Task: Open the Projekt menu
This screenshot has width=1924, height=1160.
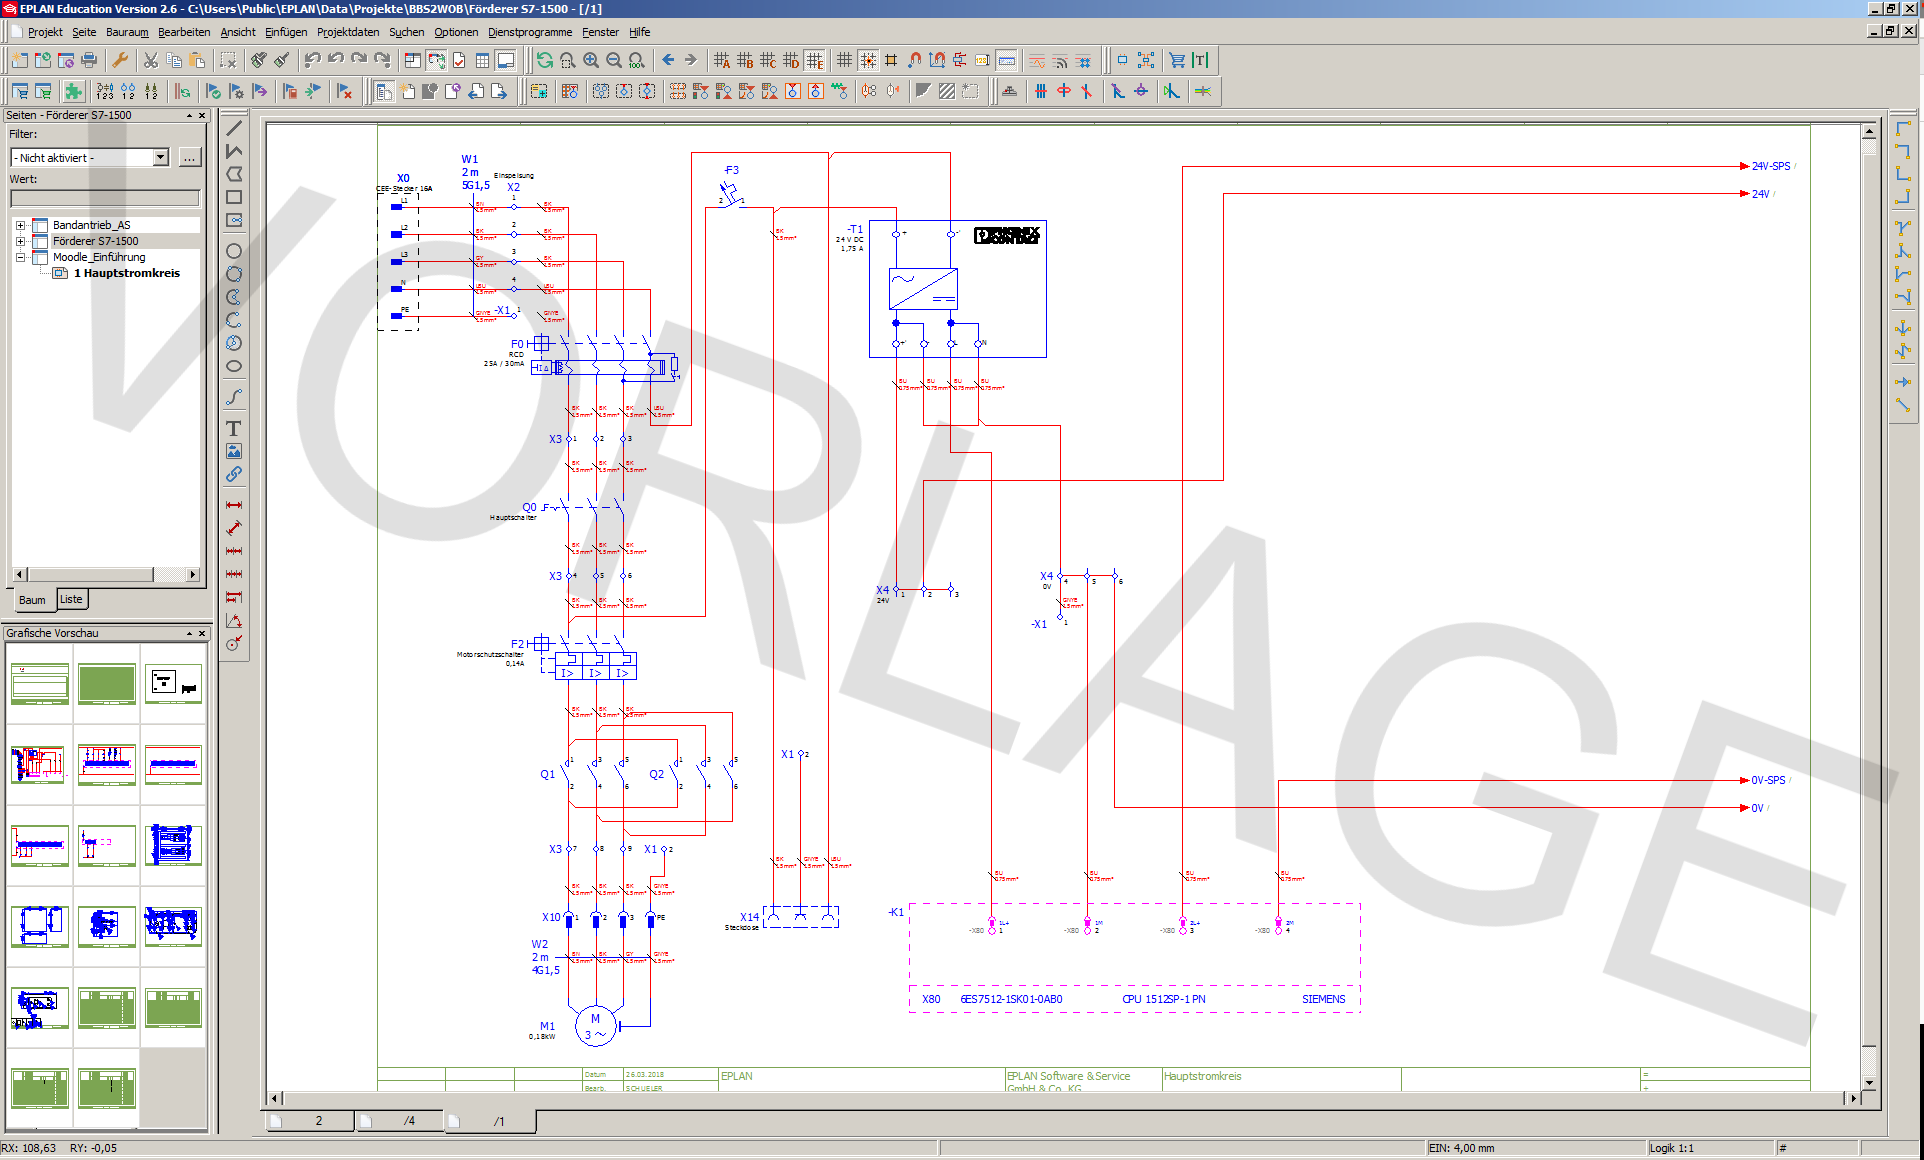Action: tap(45, 32)
